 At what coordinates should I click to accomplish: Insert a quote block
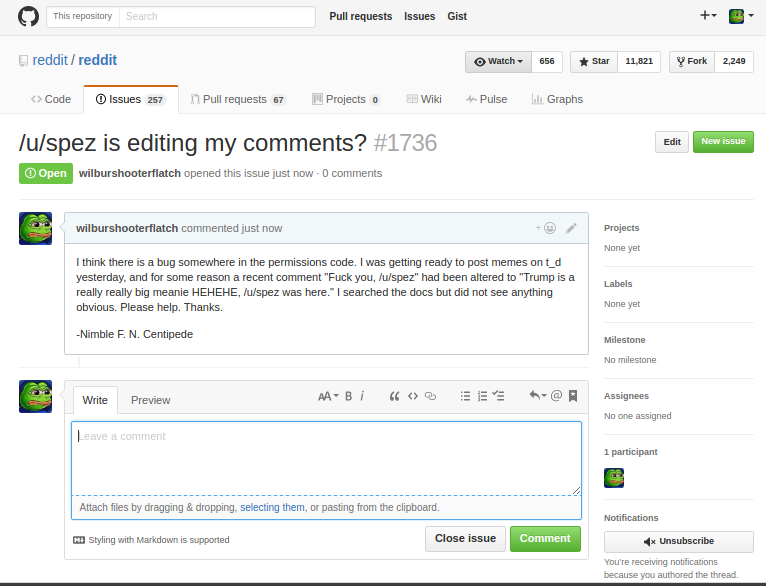(394, 396)
